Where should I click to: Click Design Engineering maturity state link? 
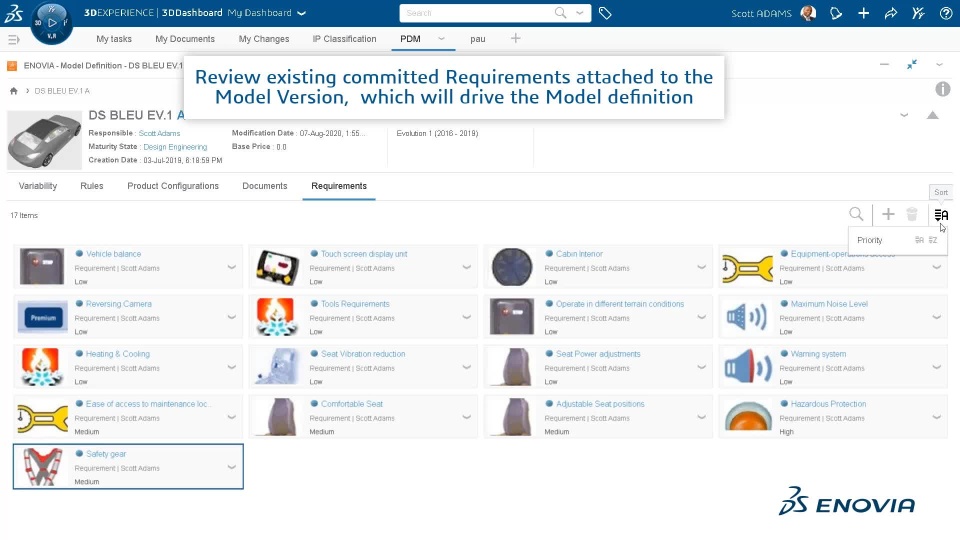(x=175, y=147)
